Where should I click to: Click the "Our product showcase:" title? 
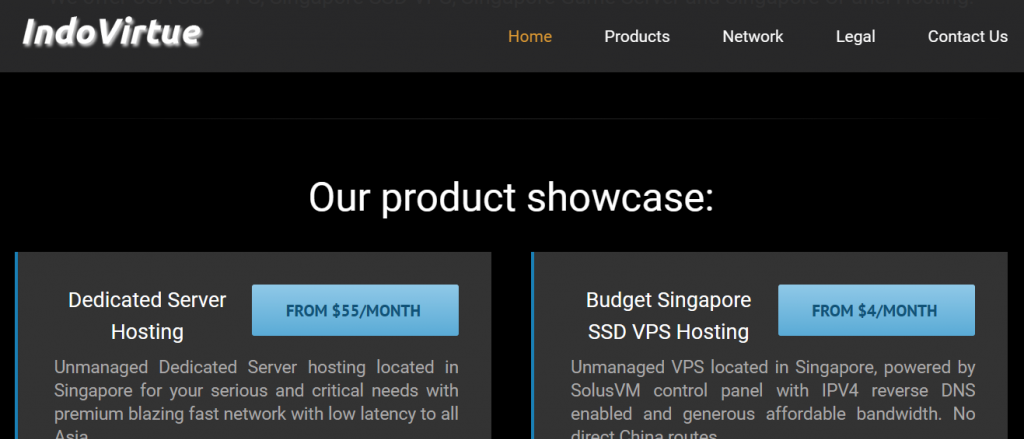511,197
